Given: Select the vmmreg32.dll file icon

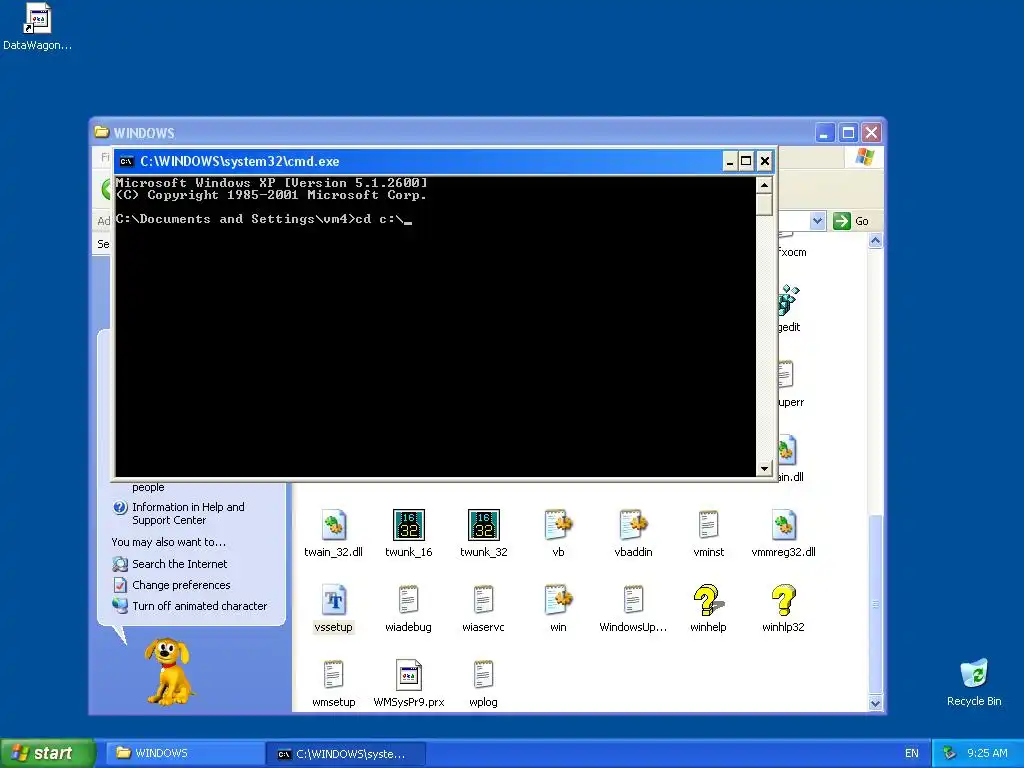Looking at the screenshot, I should coord(784,525).
